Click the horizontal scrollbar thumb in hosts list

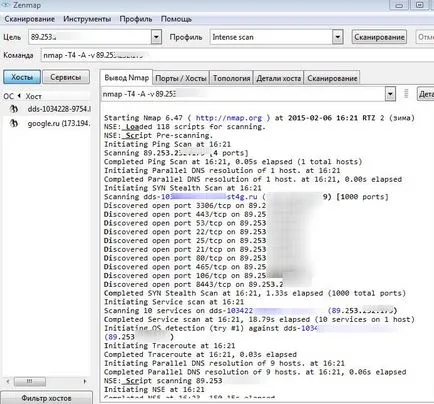coord(30,381)
